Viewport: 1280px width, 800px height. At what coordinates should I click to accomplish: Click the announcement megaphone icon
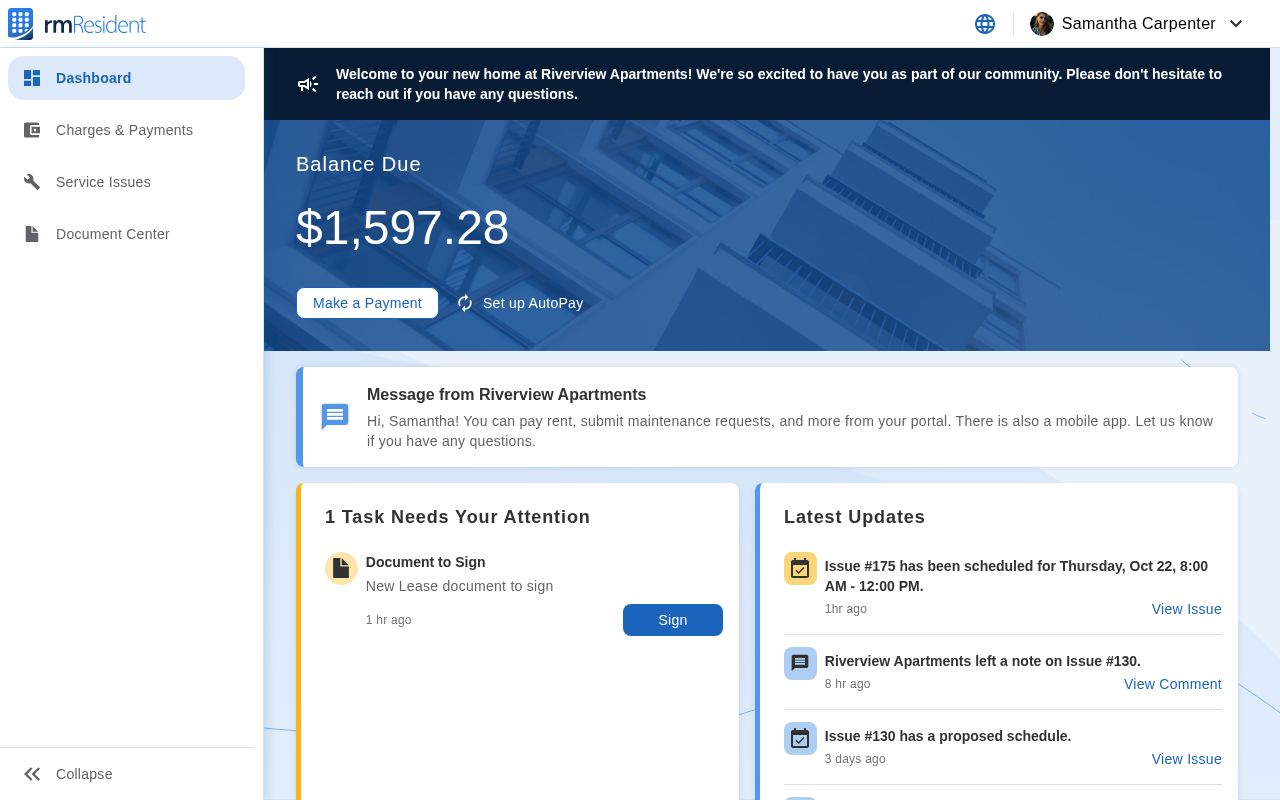(308, 84)
